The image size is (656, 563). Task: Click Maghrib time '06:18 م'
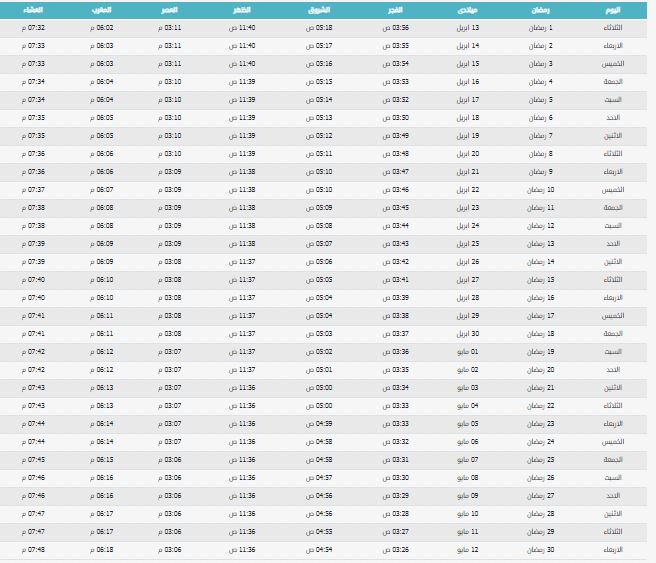point(101,550)
